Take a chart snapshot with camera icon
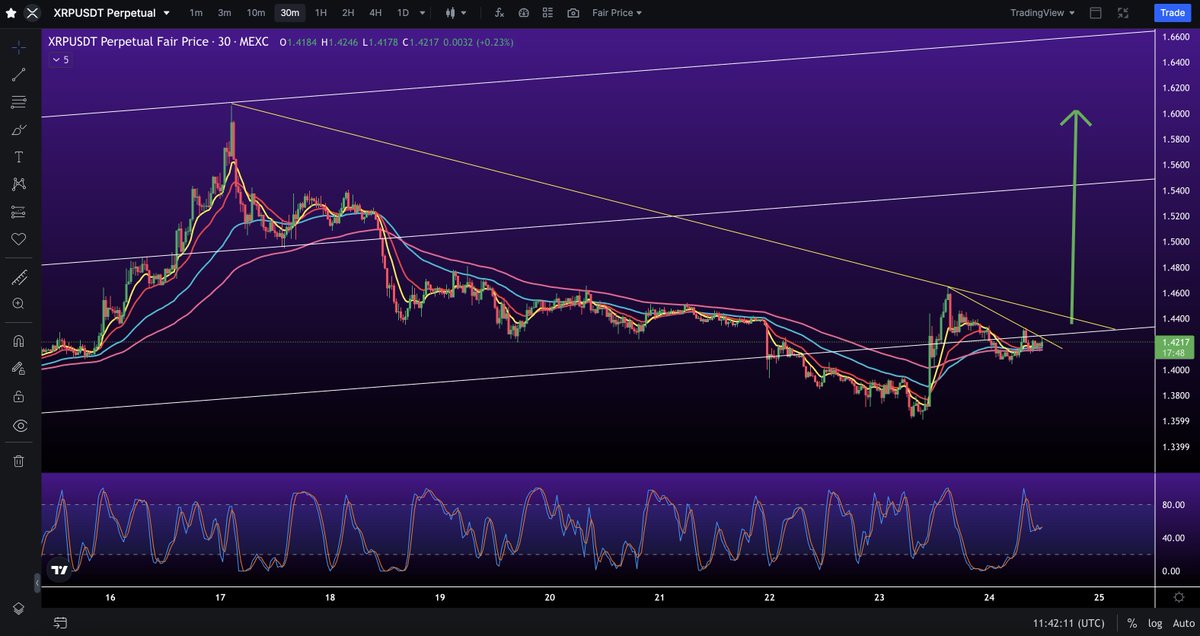The image size is (1200, 636). click(573, 13)
